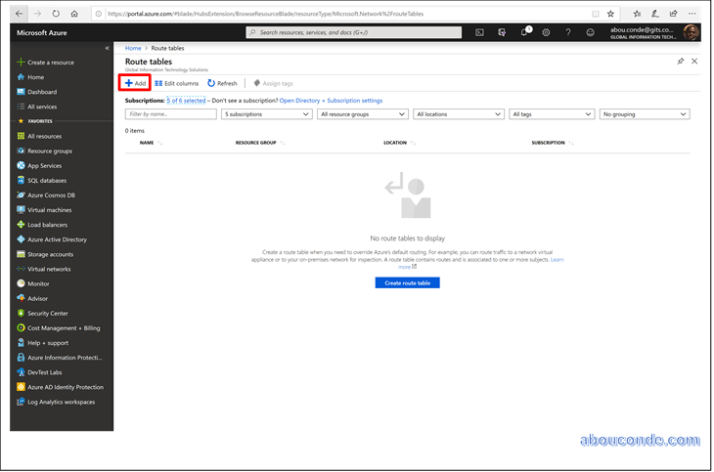
Task: Open the notifications bell icon
Action: pos(524,32)
